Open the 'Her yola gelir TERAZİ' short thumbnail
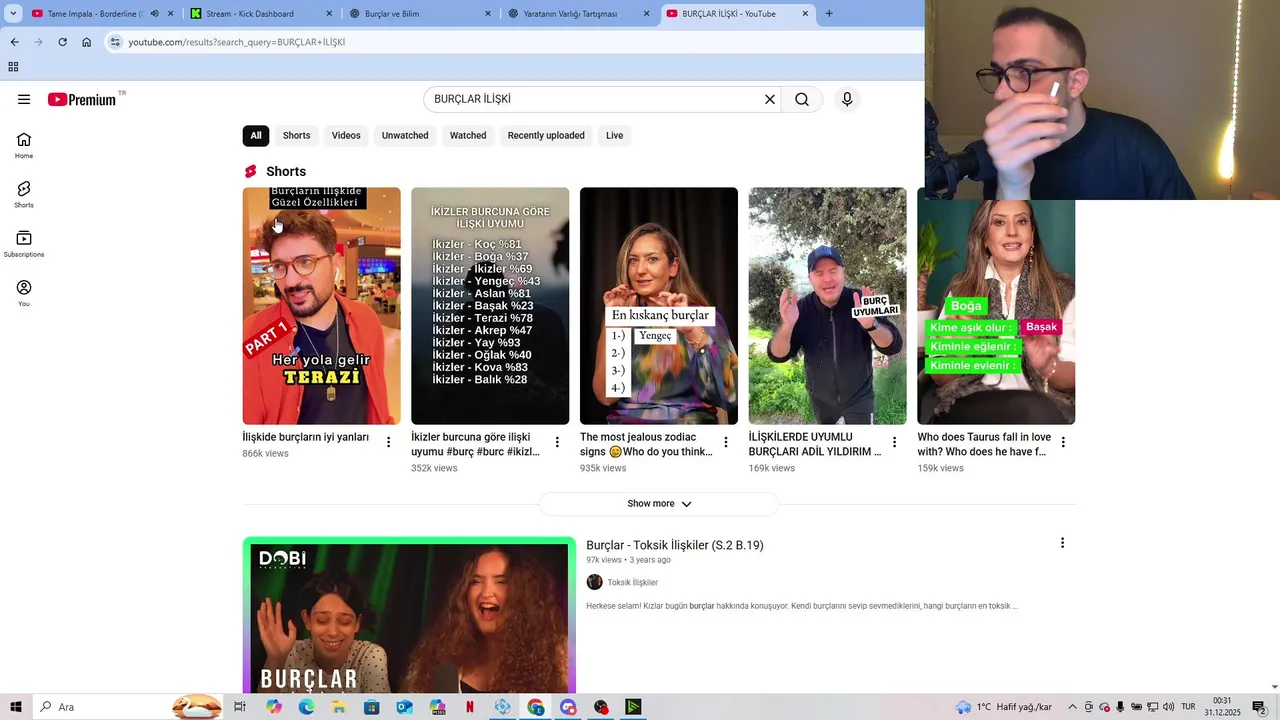The width and height of the screenshot is (1280, 720). click(321, 306)
